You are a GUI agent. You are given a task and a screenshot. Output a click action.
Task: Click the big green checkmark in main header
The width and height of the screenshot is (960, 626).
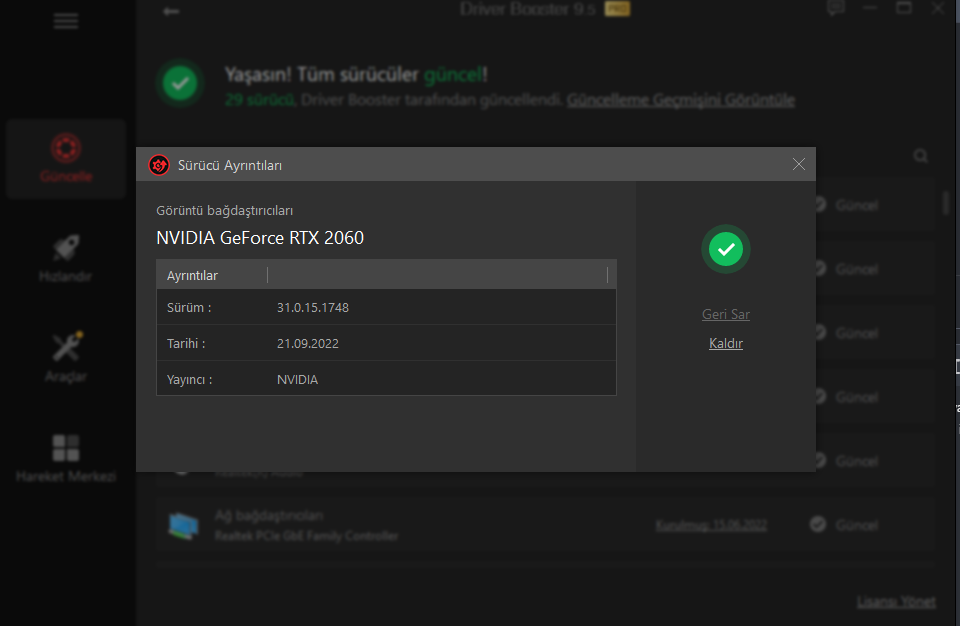pos(180,83)
